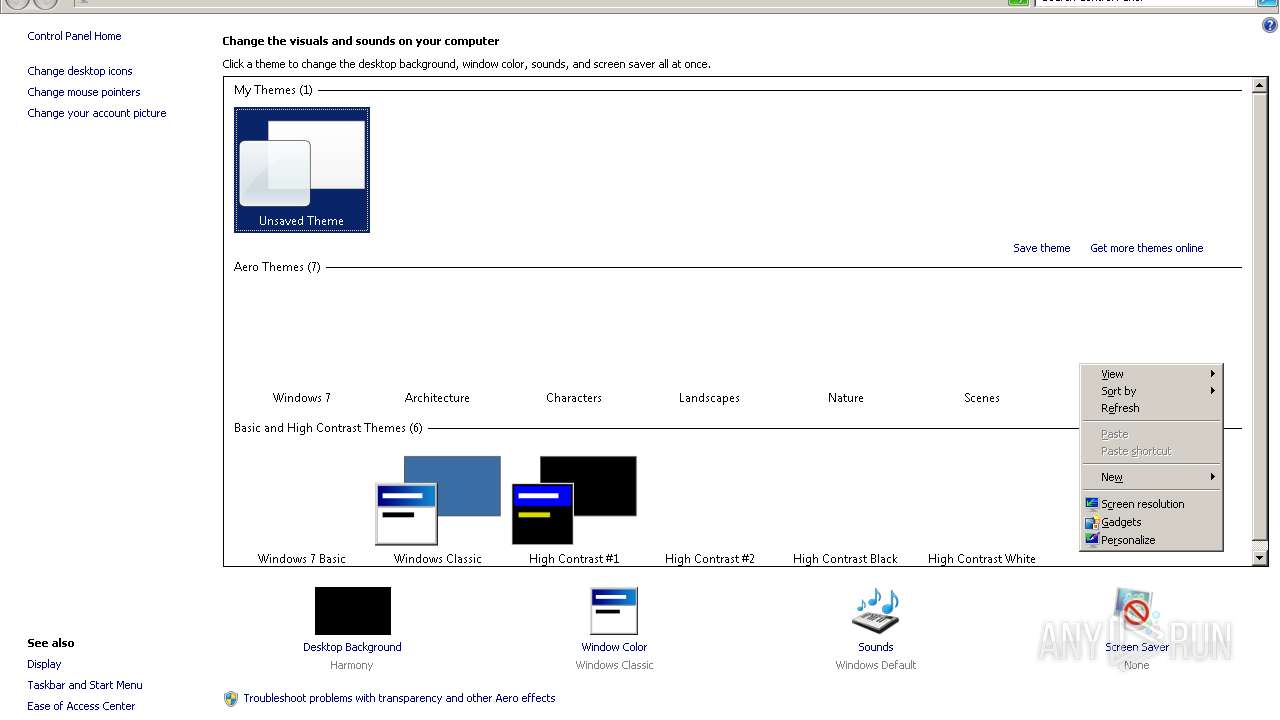
Task: Select the High Contrast Black theme label
Action: click(845, 559)
